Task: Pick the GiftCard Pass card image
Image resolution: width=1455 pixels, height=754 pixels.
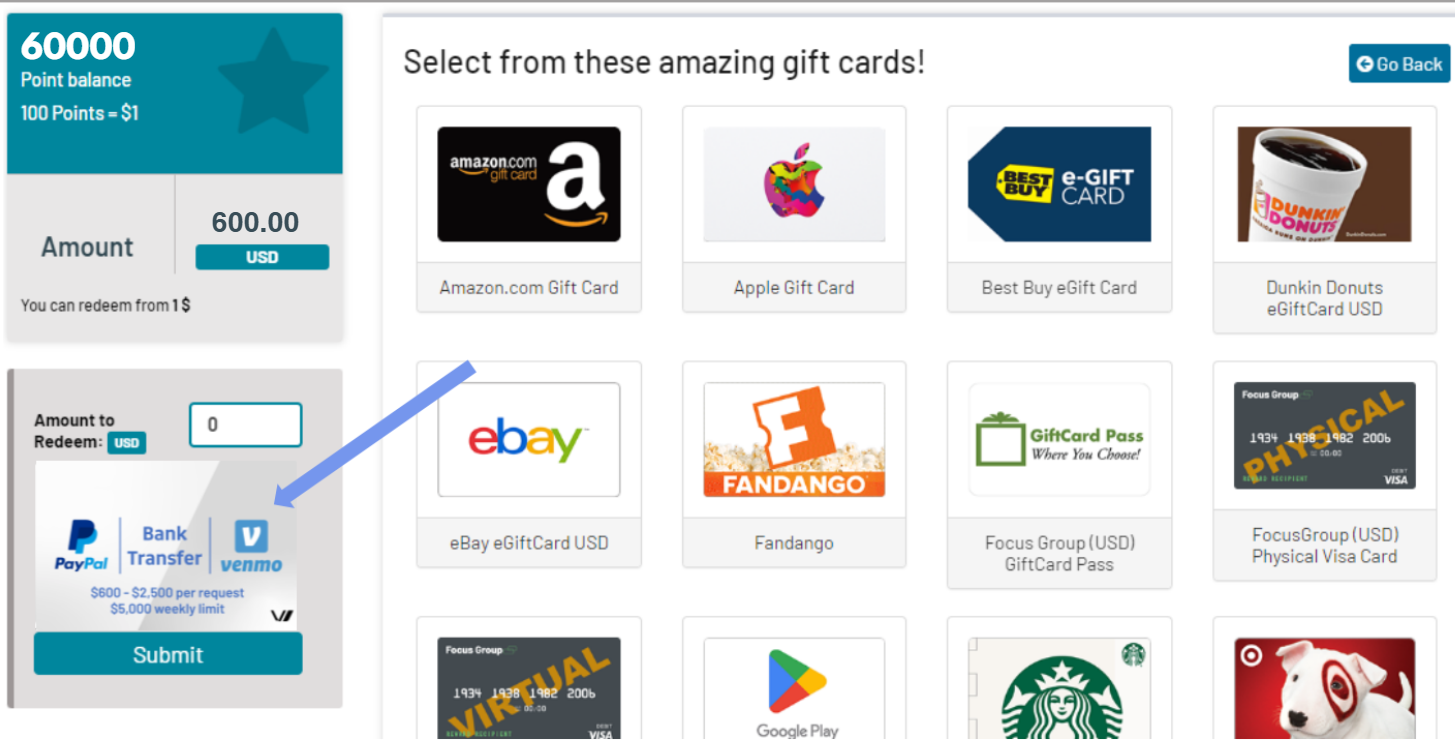Action: [1059, 440]
